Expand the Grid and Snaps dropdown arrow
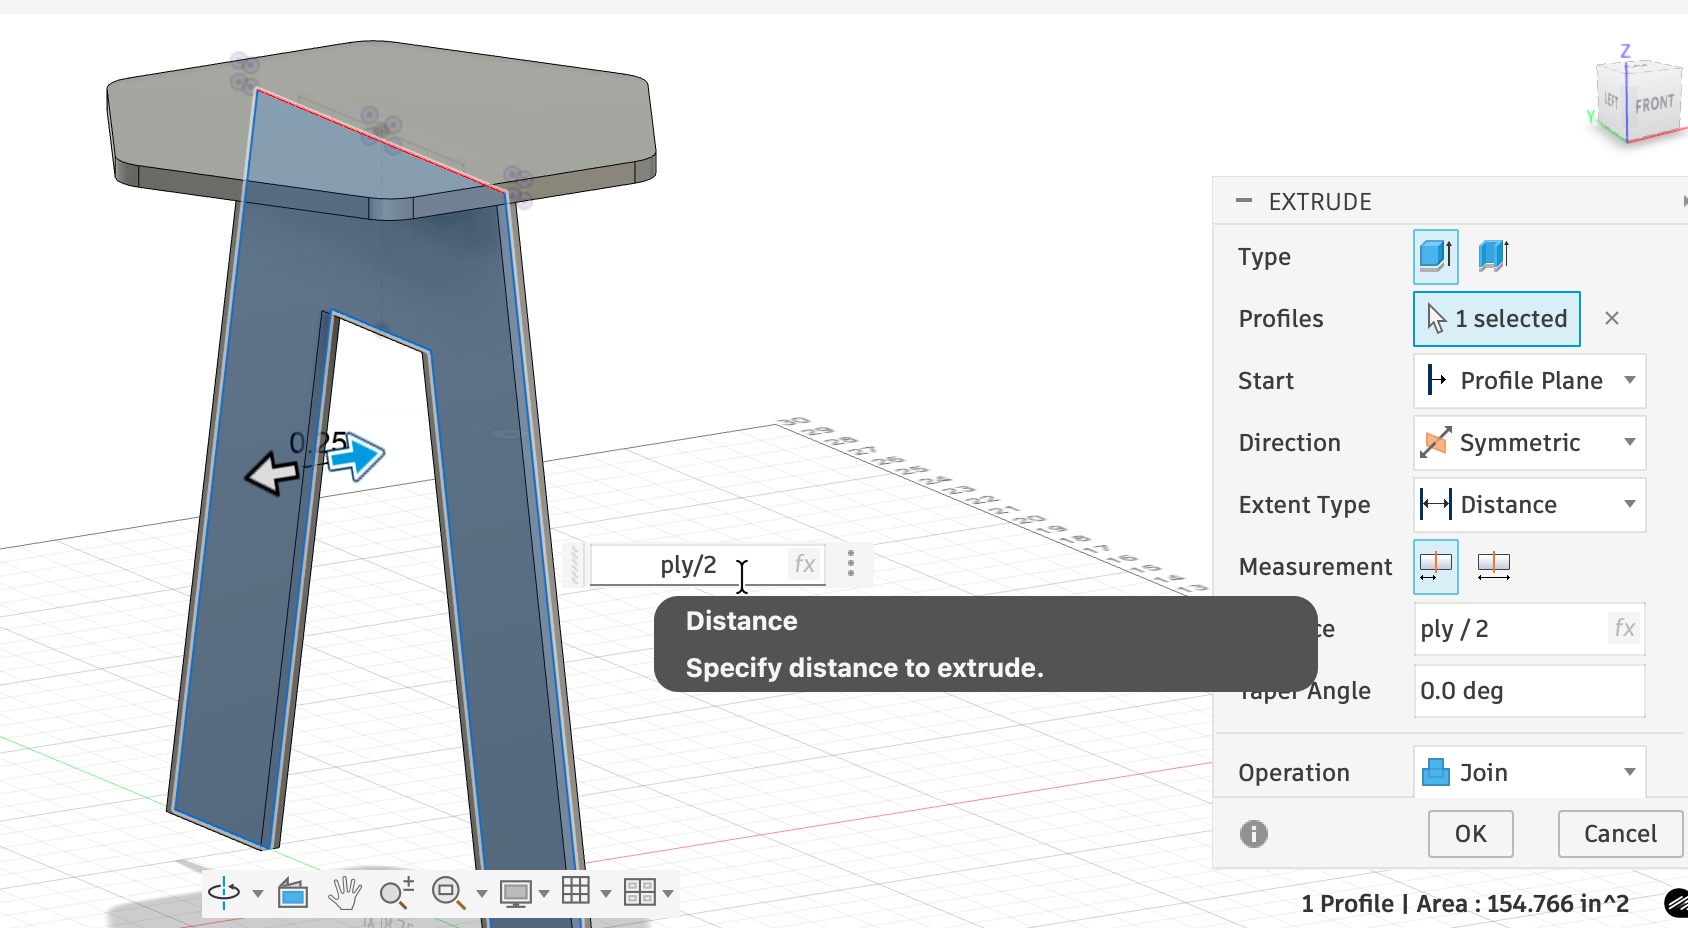1688x928 pixels. (x=606, y=893)
